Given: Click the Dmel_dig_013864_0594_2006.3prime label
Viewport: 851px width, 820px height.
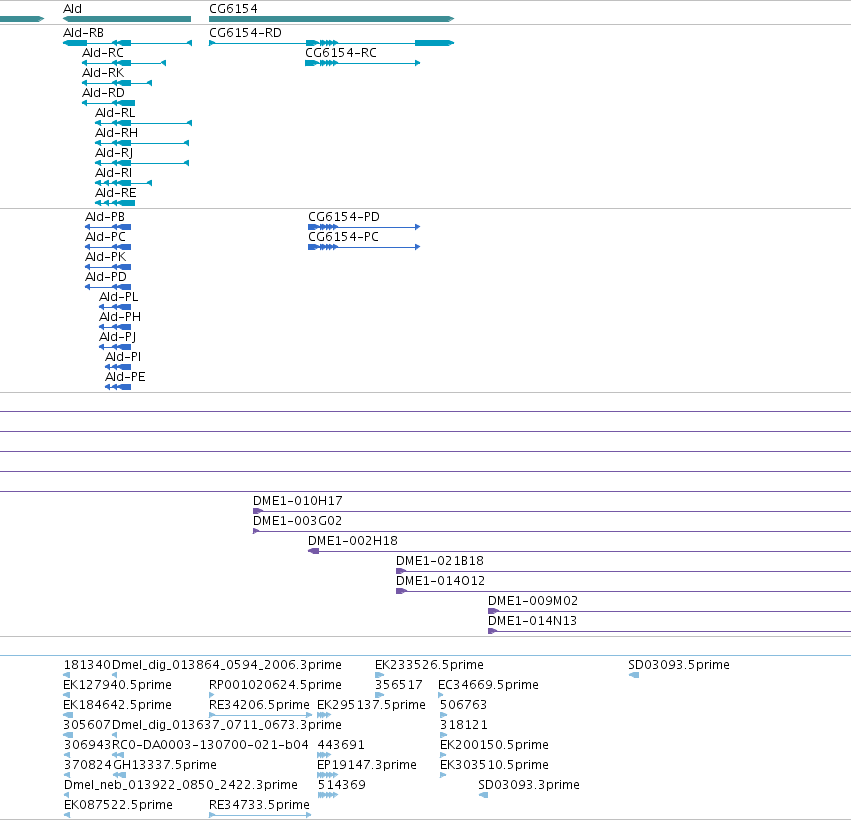Looking at the screenshot, I should [227, 665].
